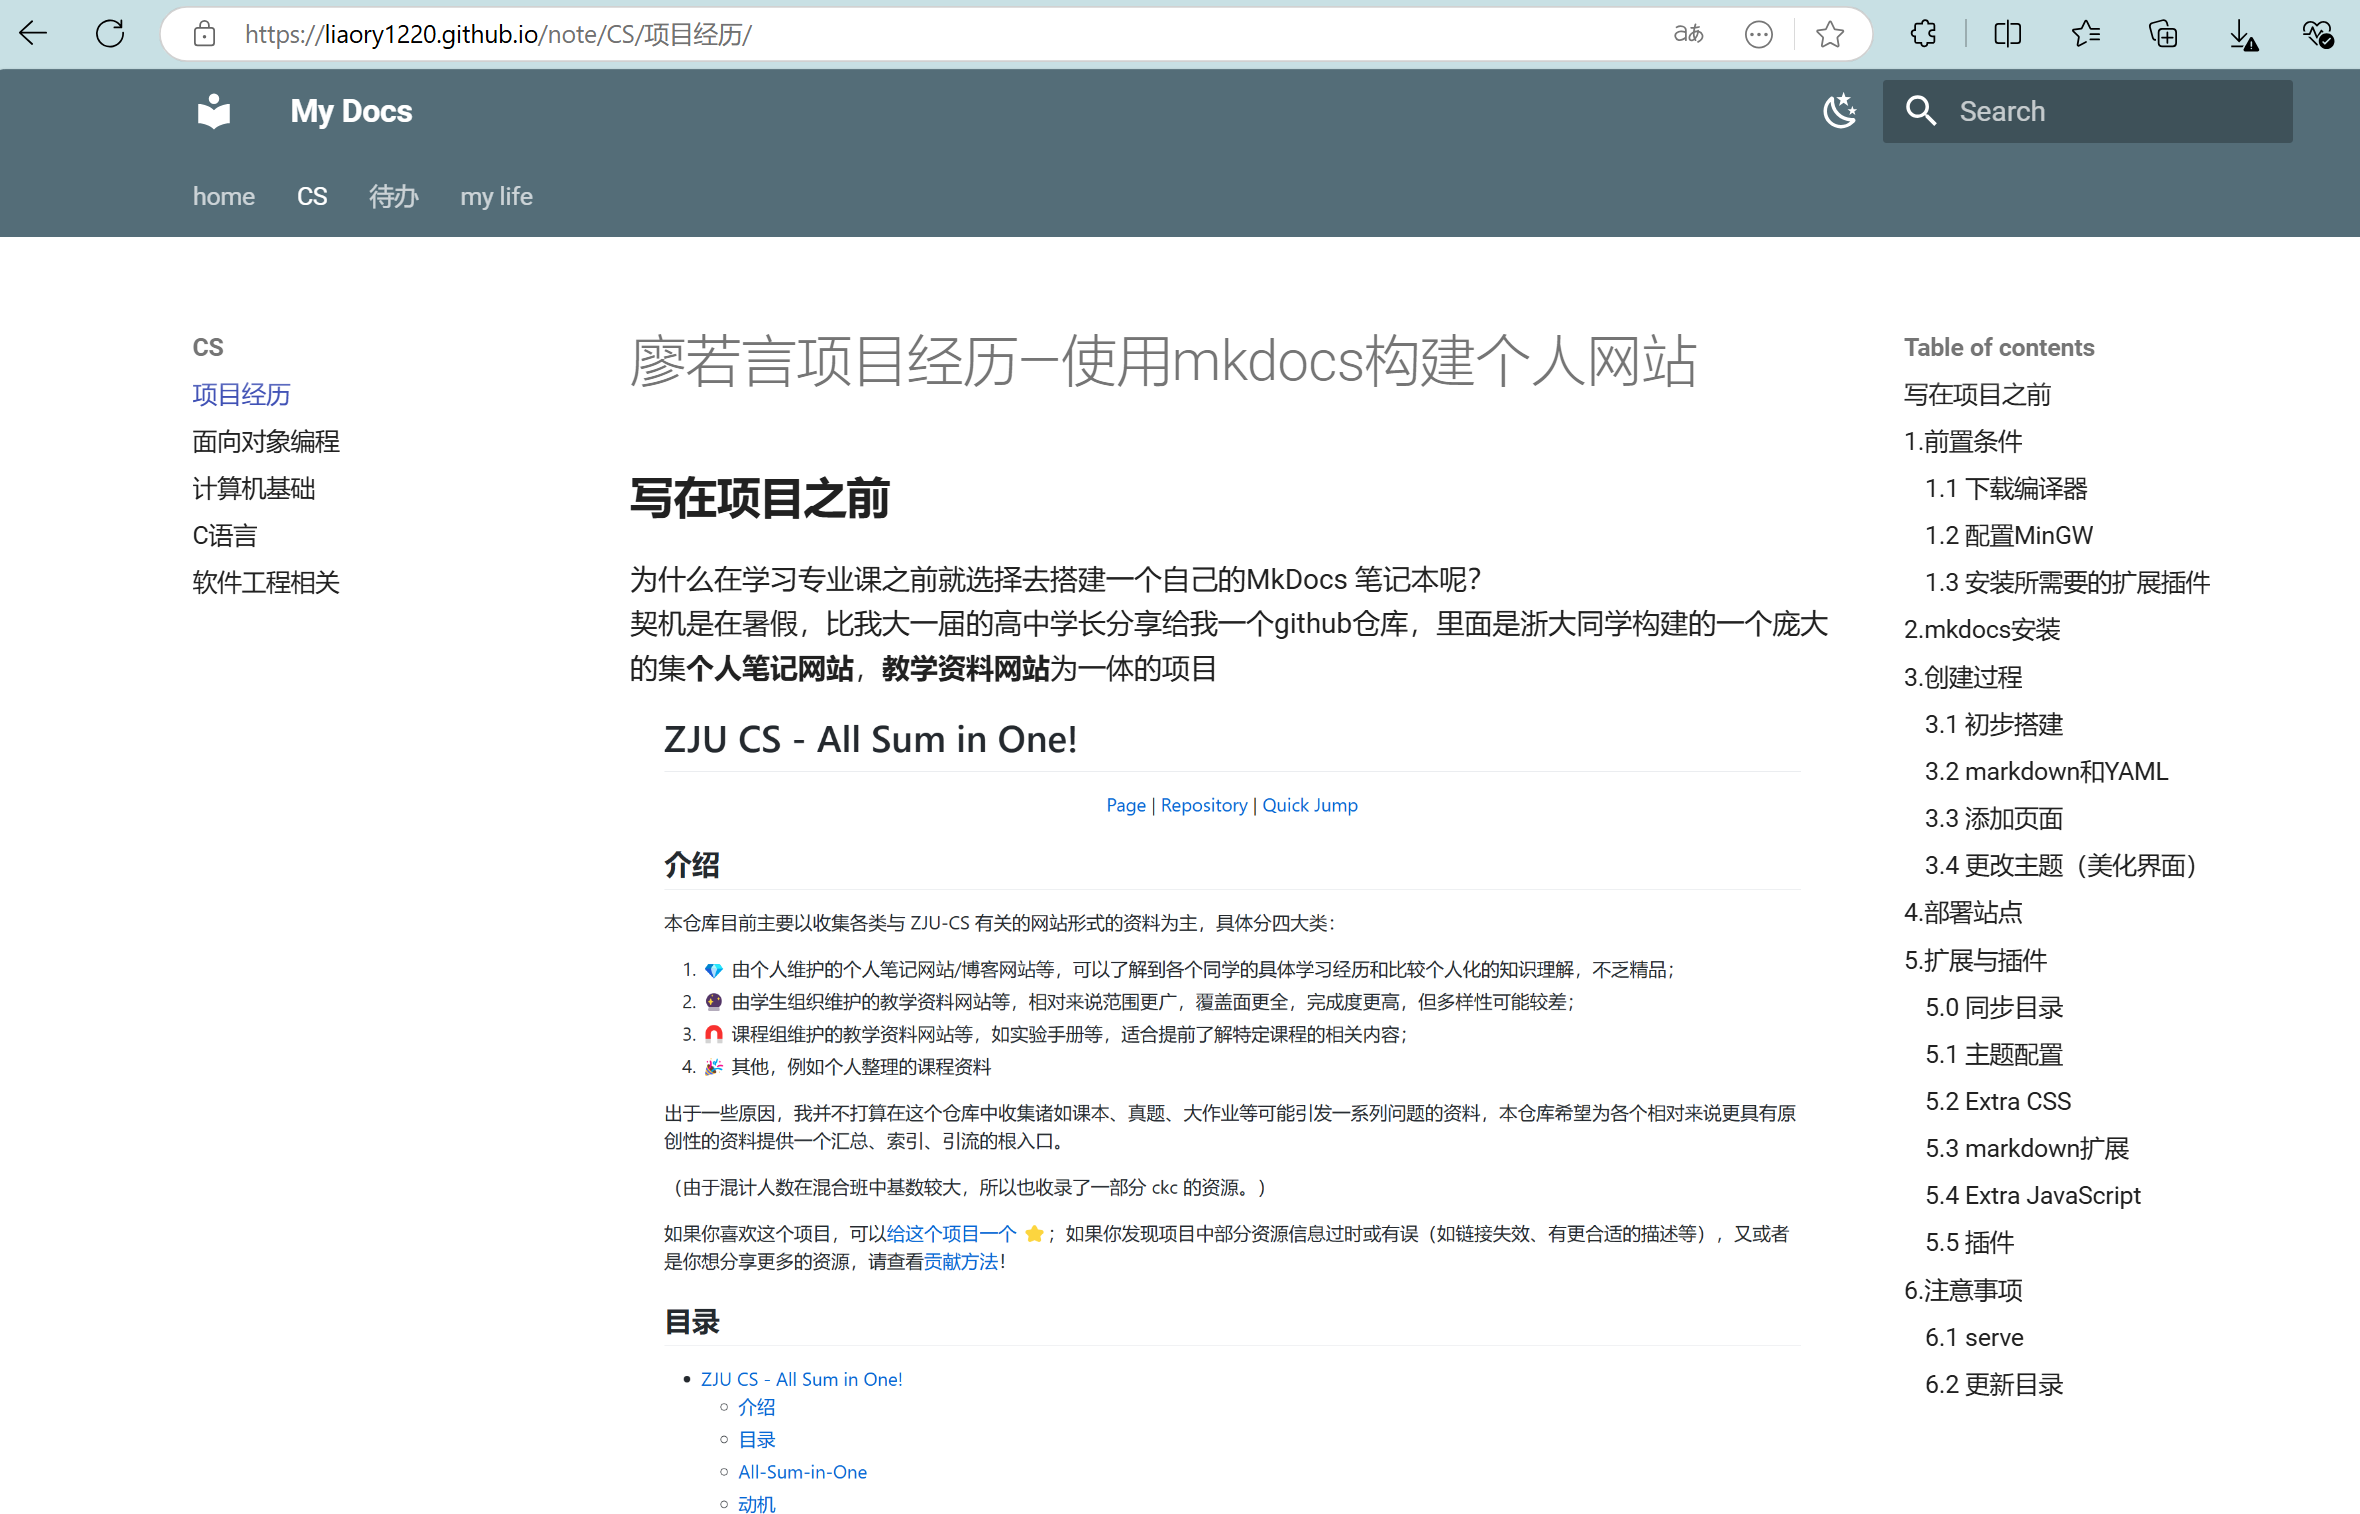Jump to 3.2 markdown和YAML section
The height and width of the screenshot is (1514, 2360).
2046,771
